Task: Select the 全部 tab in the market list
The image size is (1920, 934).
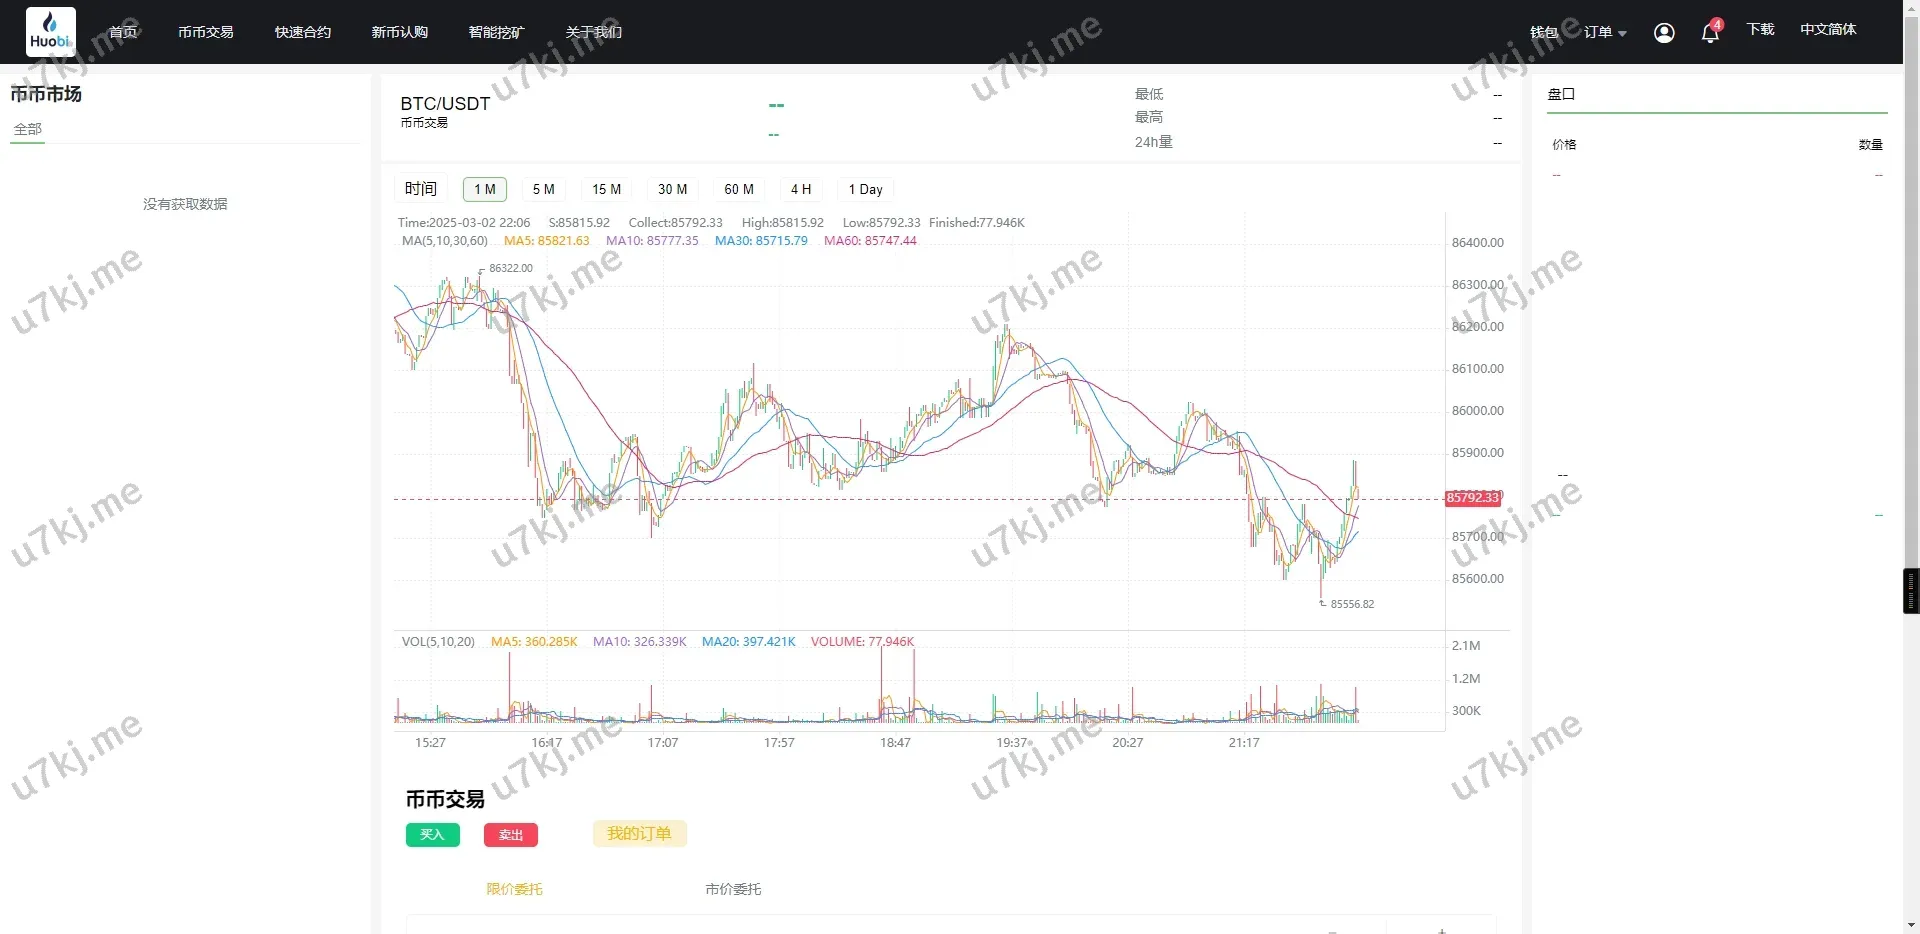Action: [28, 129]
